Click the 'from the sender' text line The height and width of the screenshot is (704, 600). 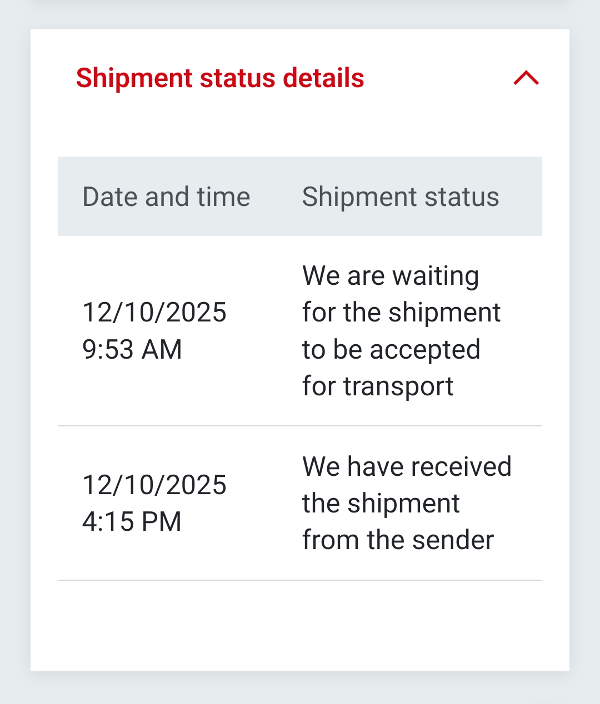click(398, 540)
